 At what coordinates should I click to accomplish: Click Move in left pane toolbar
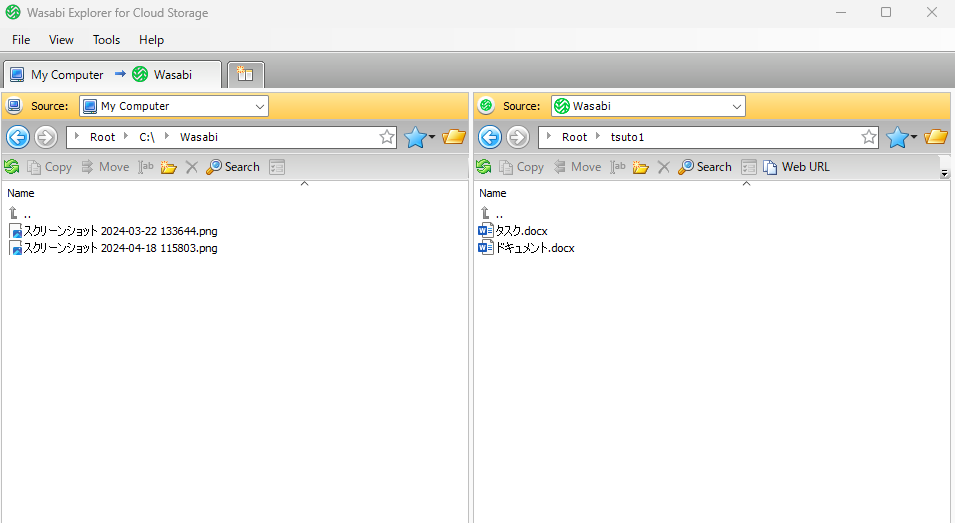point(105,167)
